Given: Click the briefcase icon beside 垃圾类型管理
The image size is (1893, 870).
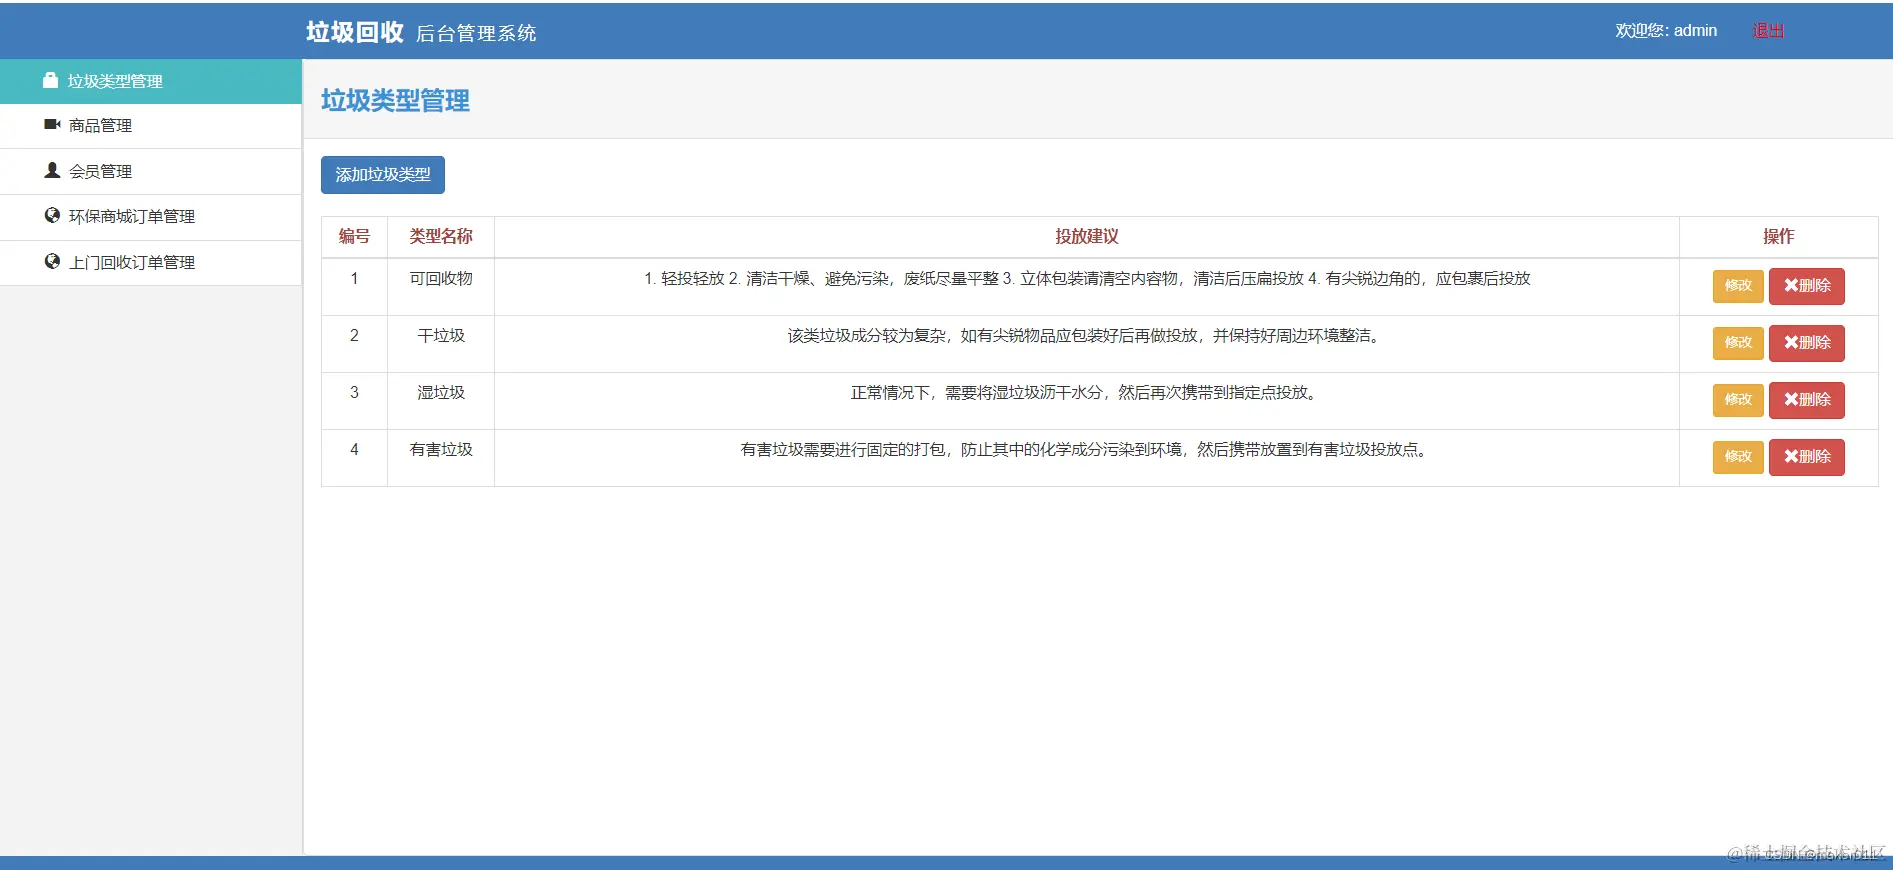Looking at the screenshot, I should 50,80.
